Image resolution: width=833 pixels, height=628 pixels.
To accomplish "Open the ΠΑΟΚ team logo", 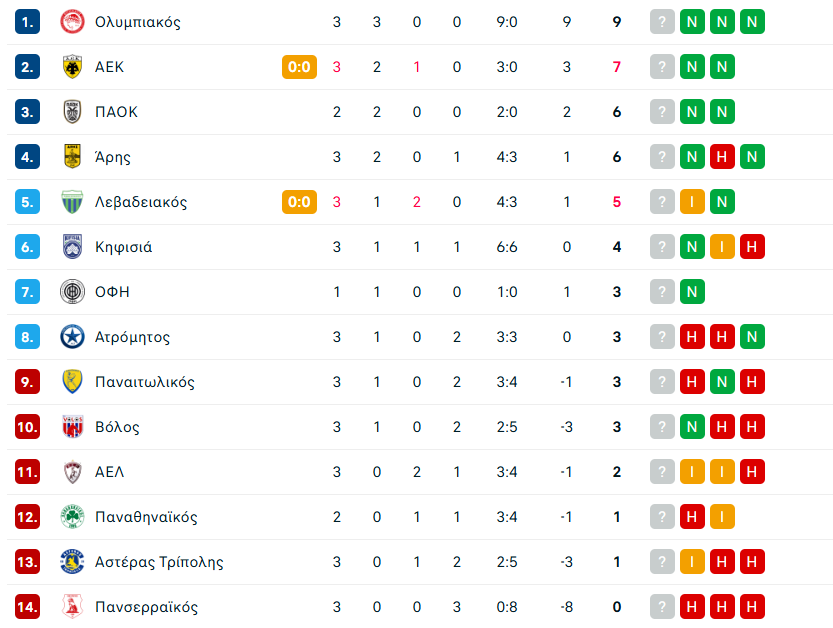I will pos(72,112).
